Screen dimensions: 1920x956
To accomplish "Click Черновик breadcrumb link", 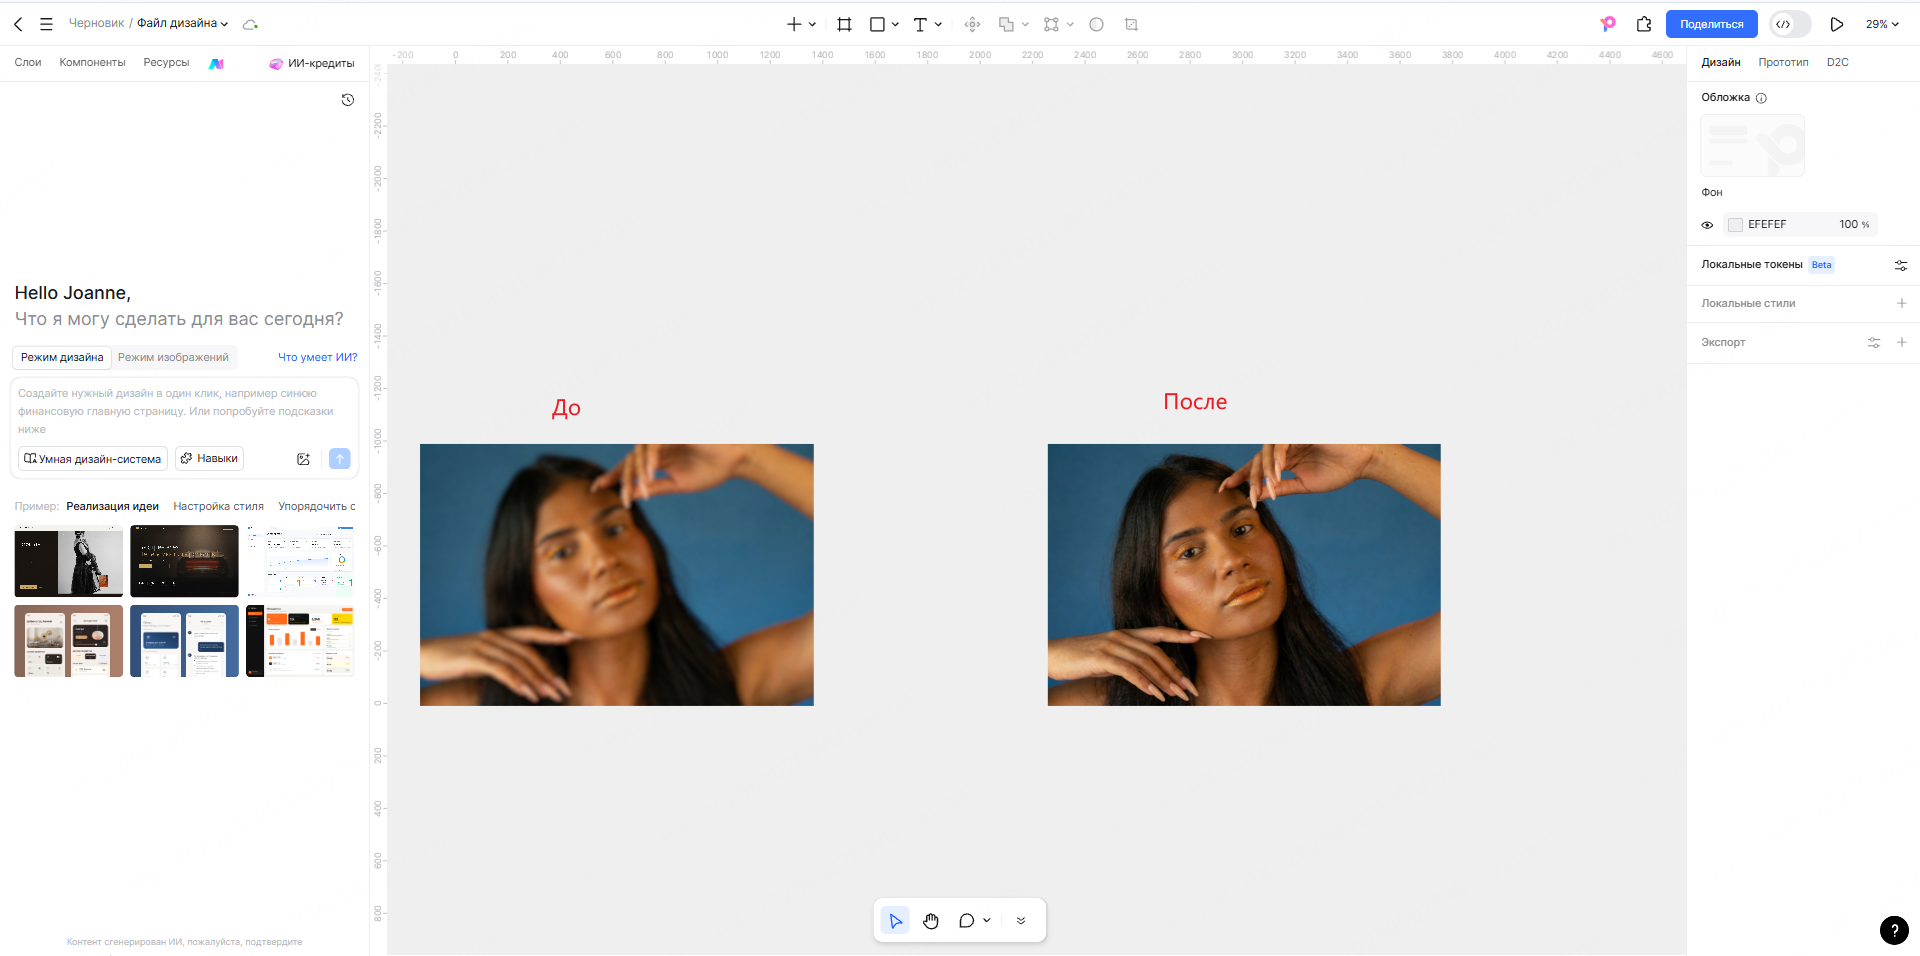I will (97, 23).
